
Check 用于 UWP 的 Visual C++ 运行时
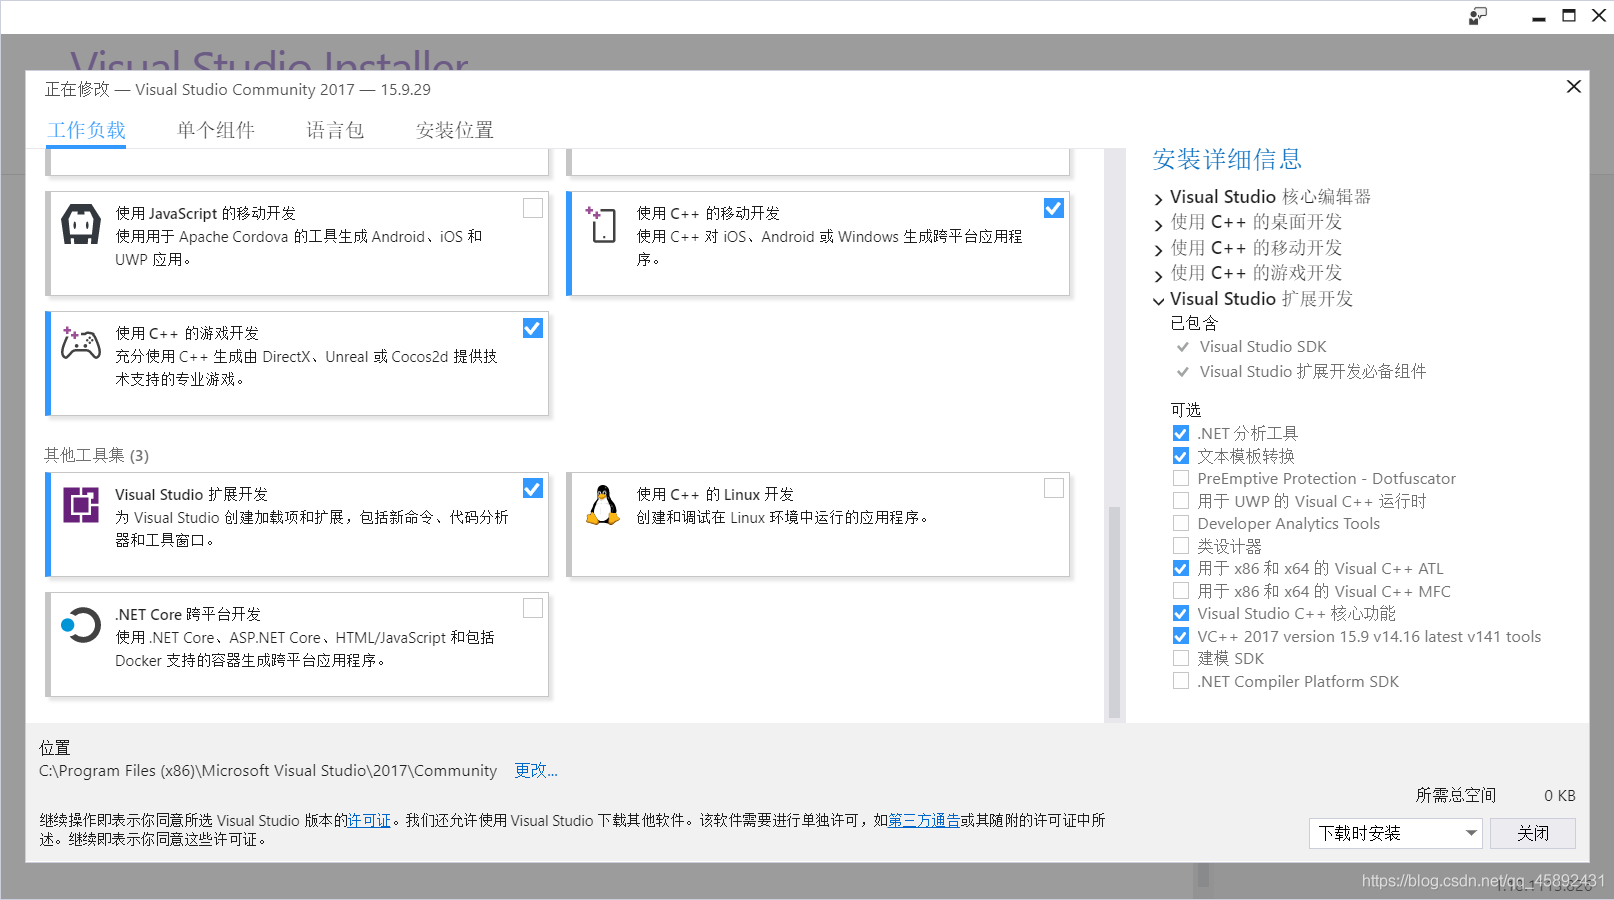point(1181,501)
